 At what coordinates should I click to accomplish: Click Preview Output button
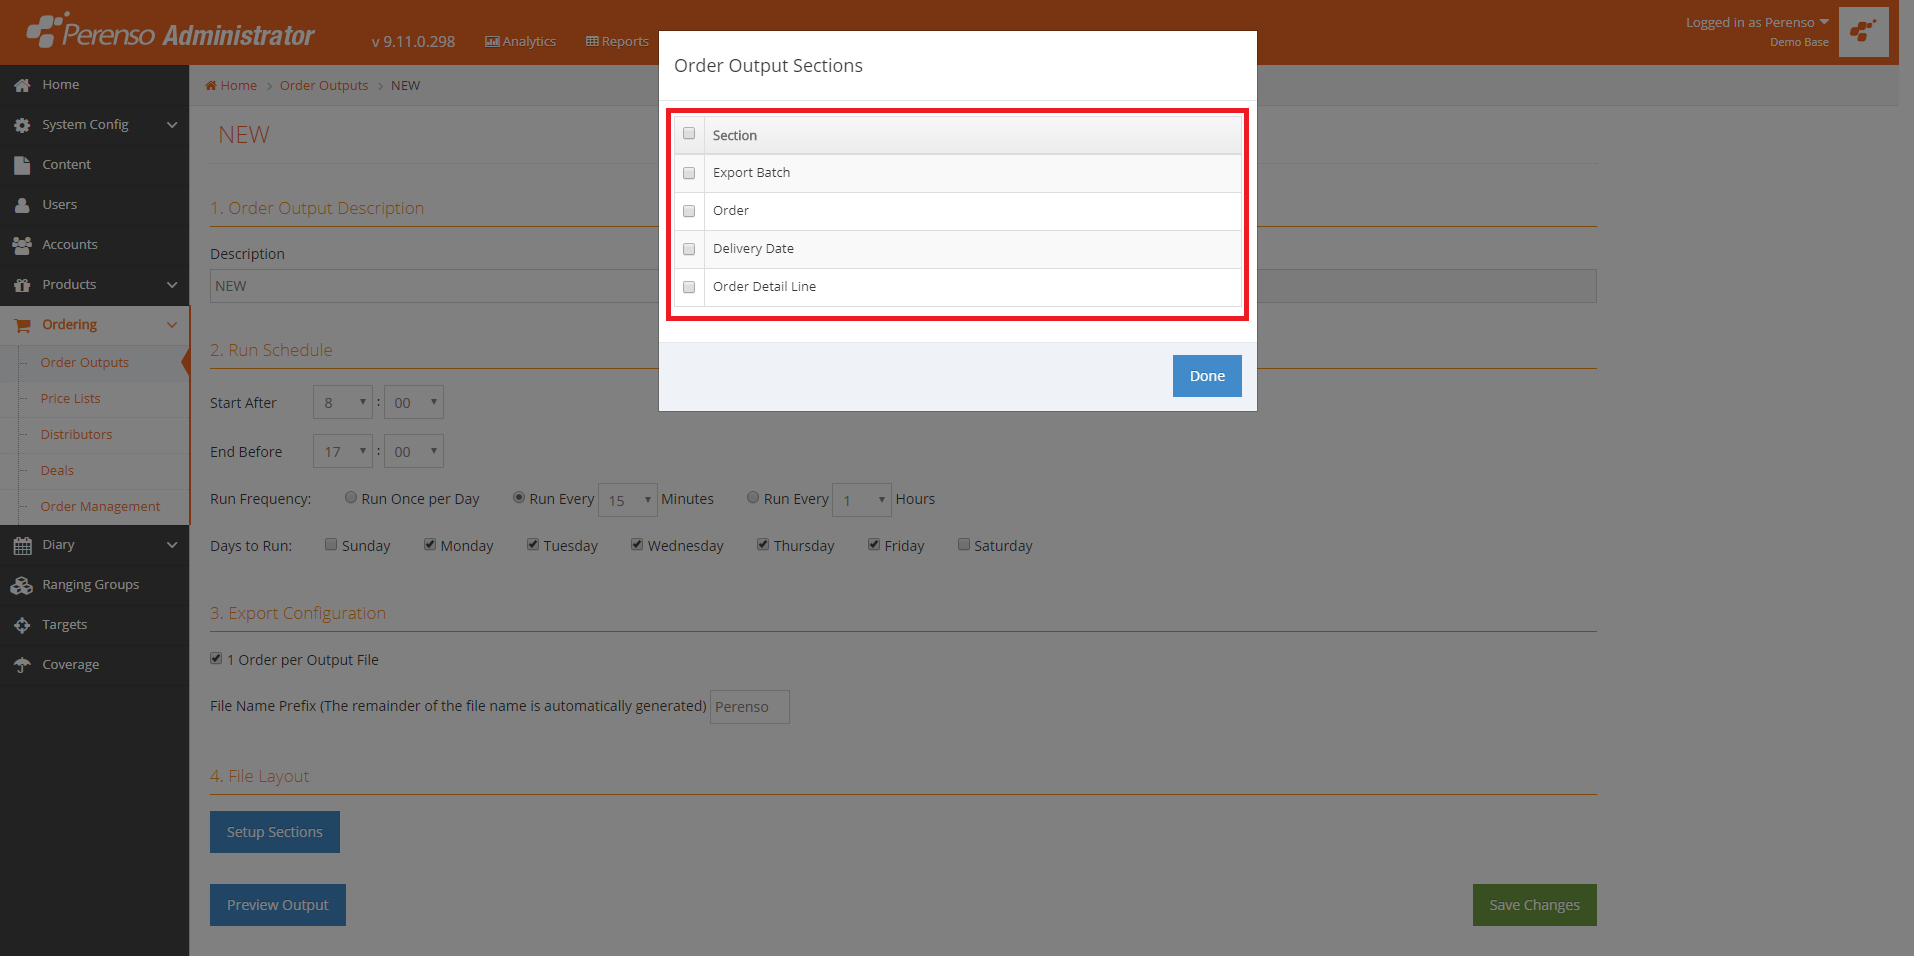point(278,905)
